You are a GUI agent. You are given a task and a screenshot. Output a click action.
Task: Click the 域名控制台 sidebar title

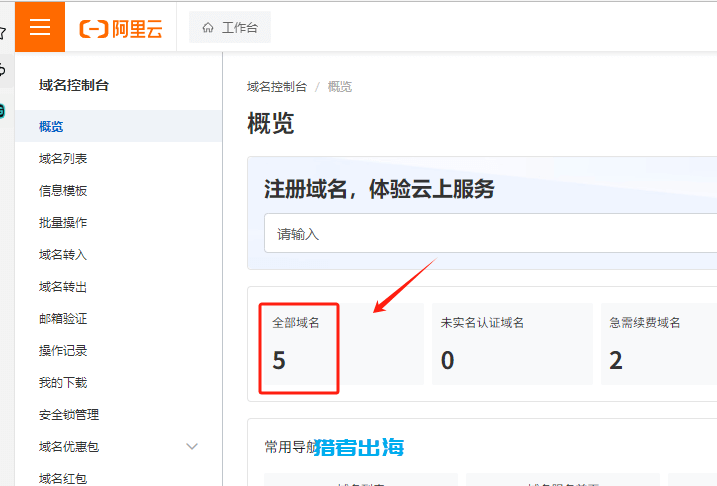(x=74, y=85)
